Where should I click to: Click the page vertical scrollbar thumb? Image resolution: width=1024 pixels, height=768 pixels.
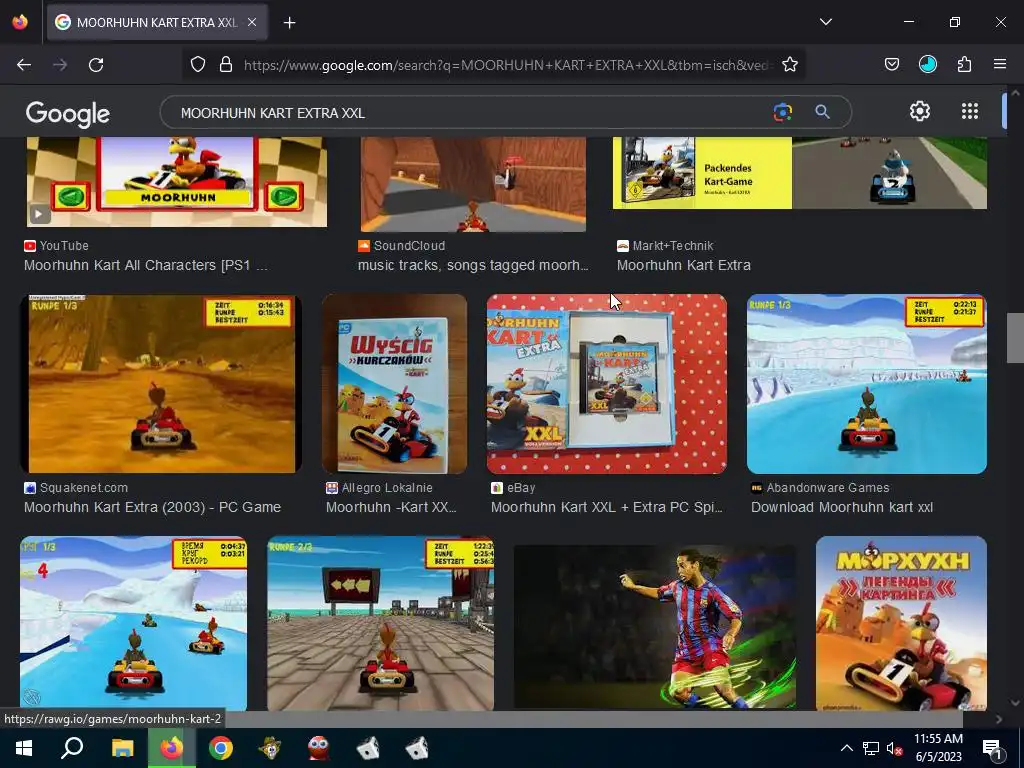(1014, 338)
